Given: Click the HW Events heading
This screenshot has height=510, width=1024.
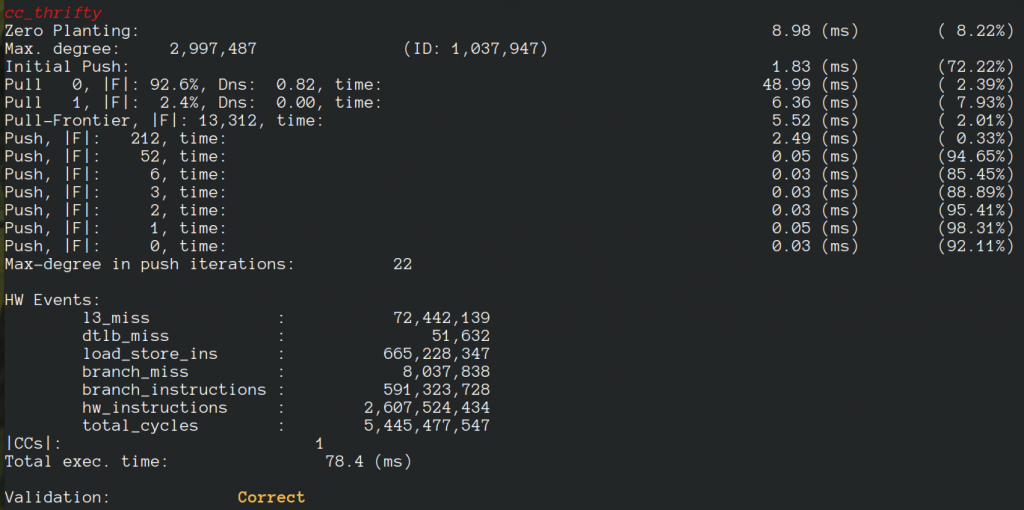Looking at the screenshot, I should click(x=52, y=301).
